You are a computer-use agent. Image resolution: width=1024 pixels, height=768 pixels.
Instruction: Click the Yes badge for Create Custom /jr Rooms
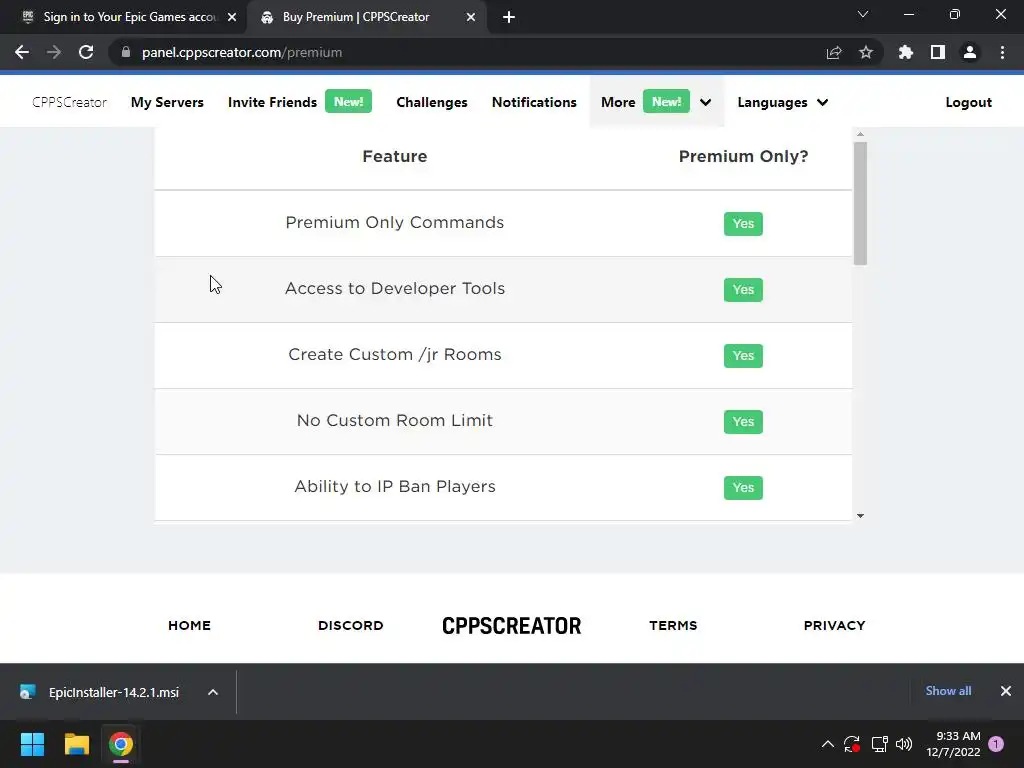pyautogui.click(x=743, y=355)
